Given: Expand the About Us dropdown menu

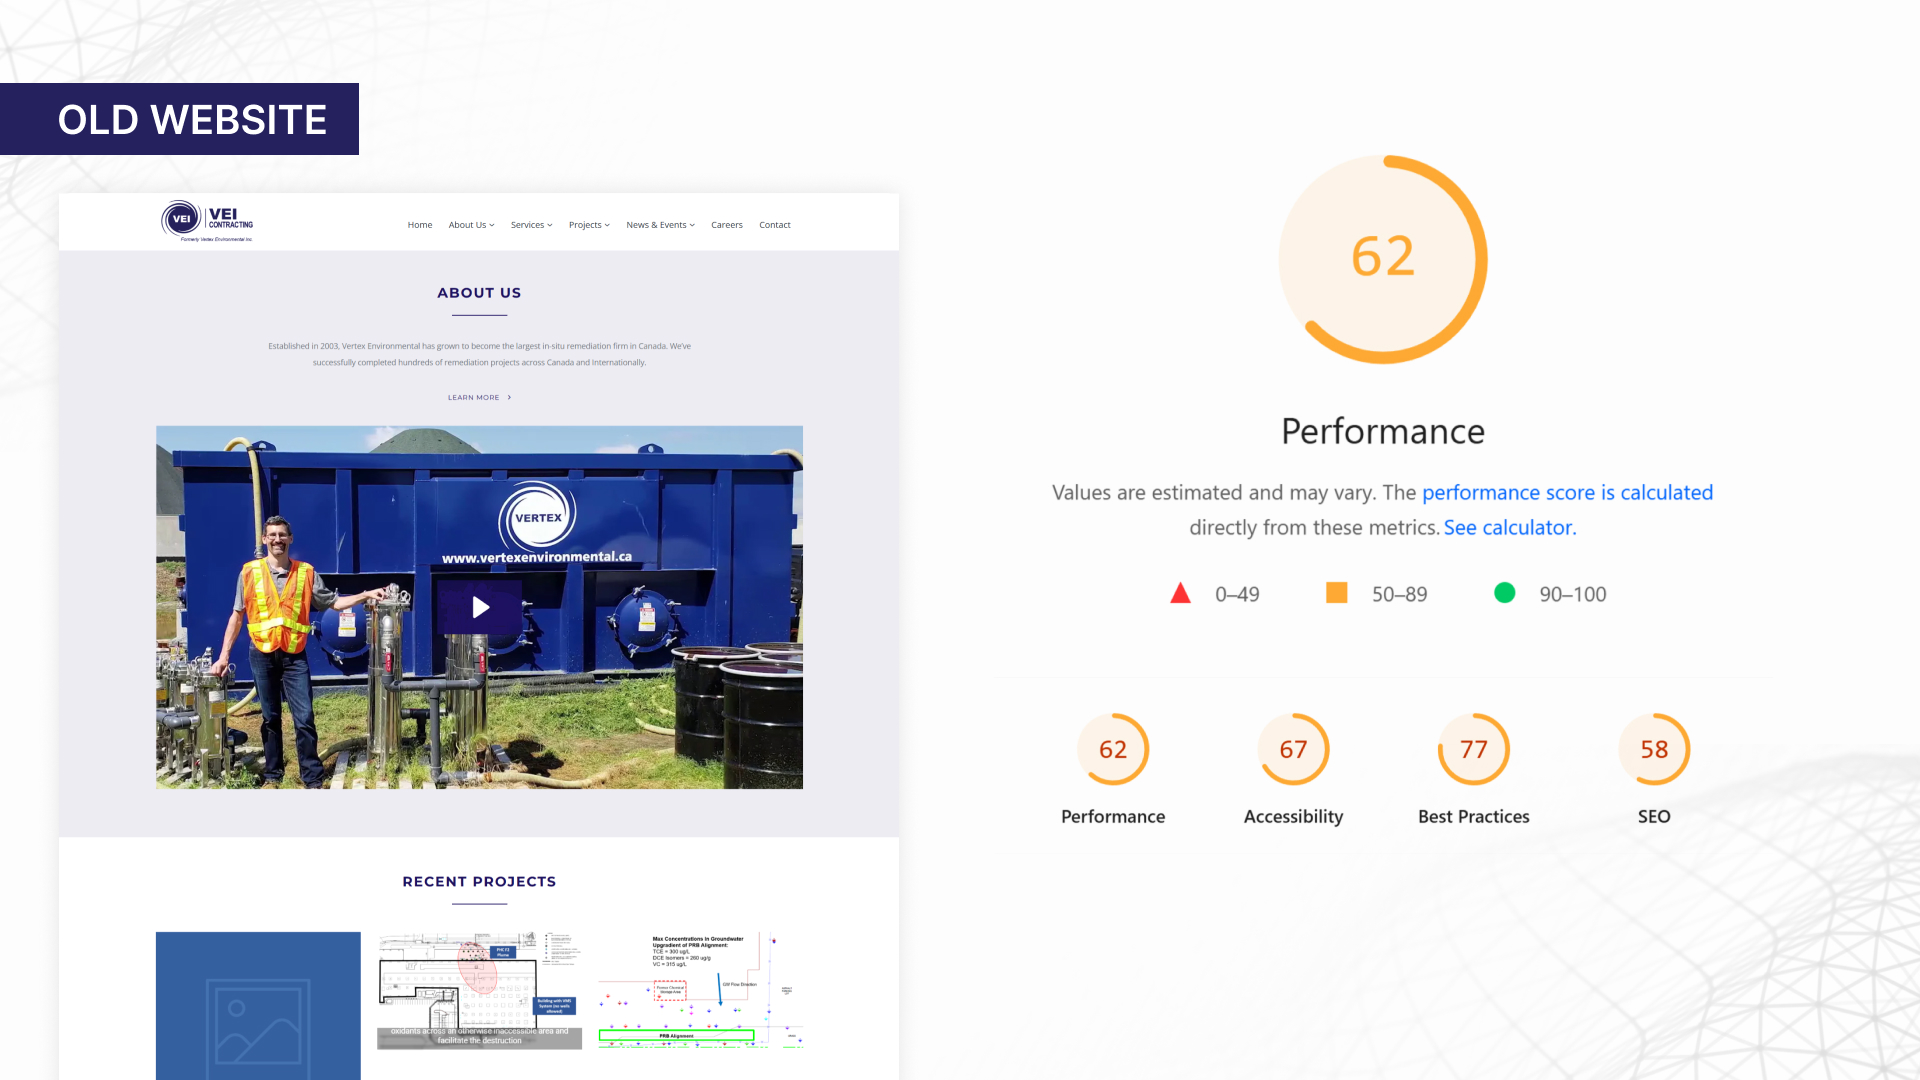Looking at the screenshot, I should pyautogui.click(x=471, y=225).
